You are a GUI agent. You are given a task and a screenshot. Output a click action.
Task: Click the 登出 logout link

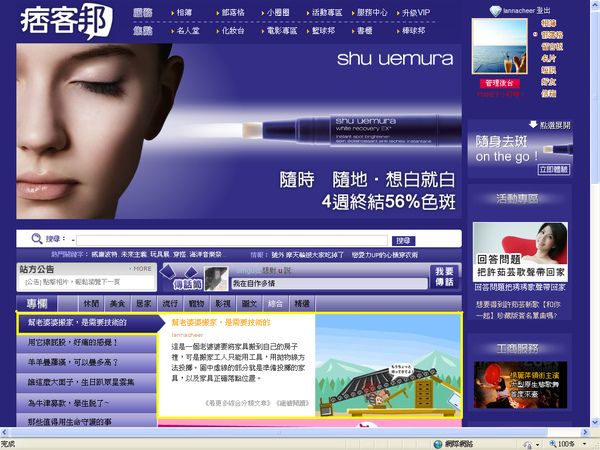tap(543, 10)
